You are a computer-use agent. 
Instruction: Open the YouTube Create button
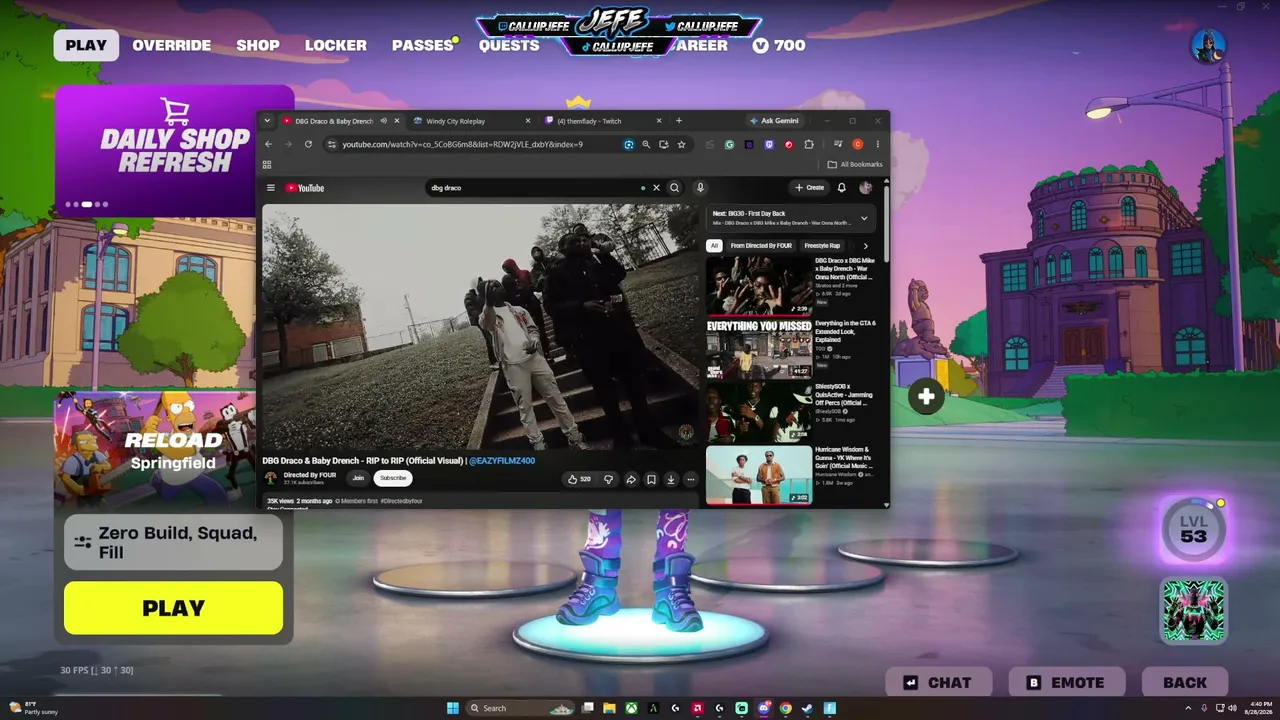[x=810, y=188]
